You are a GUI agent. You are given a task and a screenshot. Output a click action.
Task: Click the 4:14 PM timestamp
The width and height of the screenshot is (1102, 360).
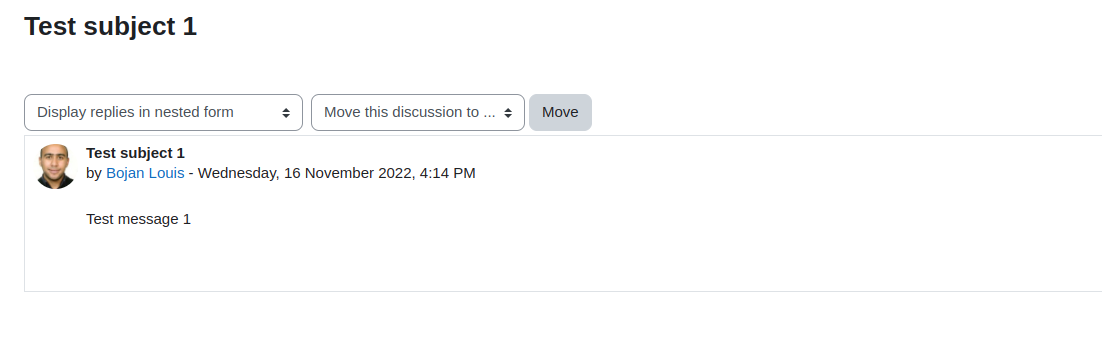(x=448, y=173)
